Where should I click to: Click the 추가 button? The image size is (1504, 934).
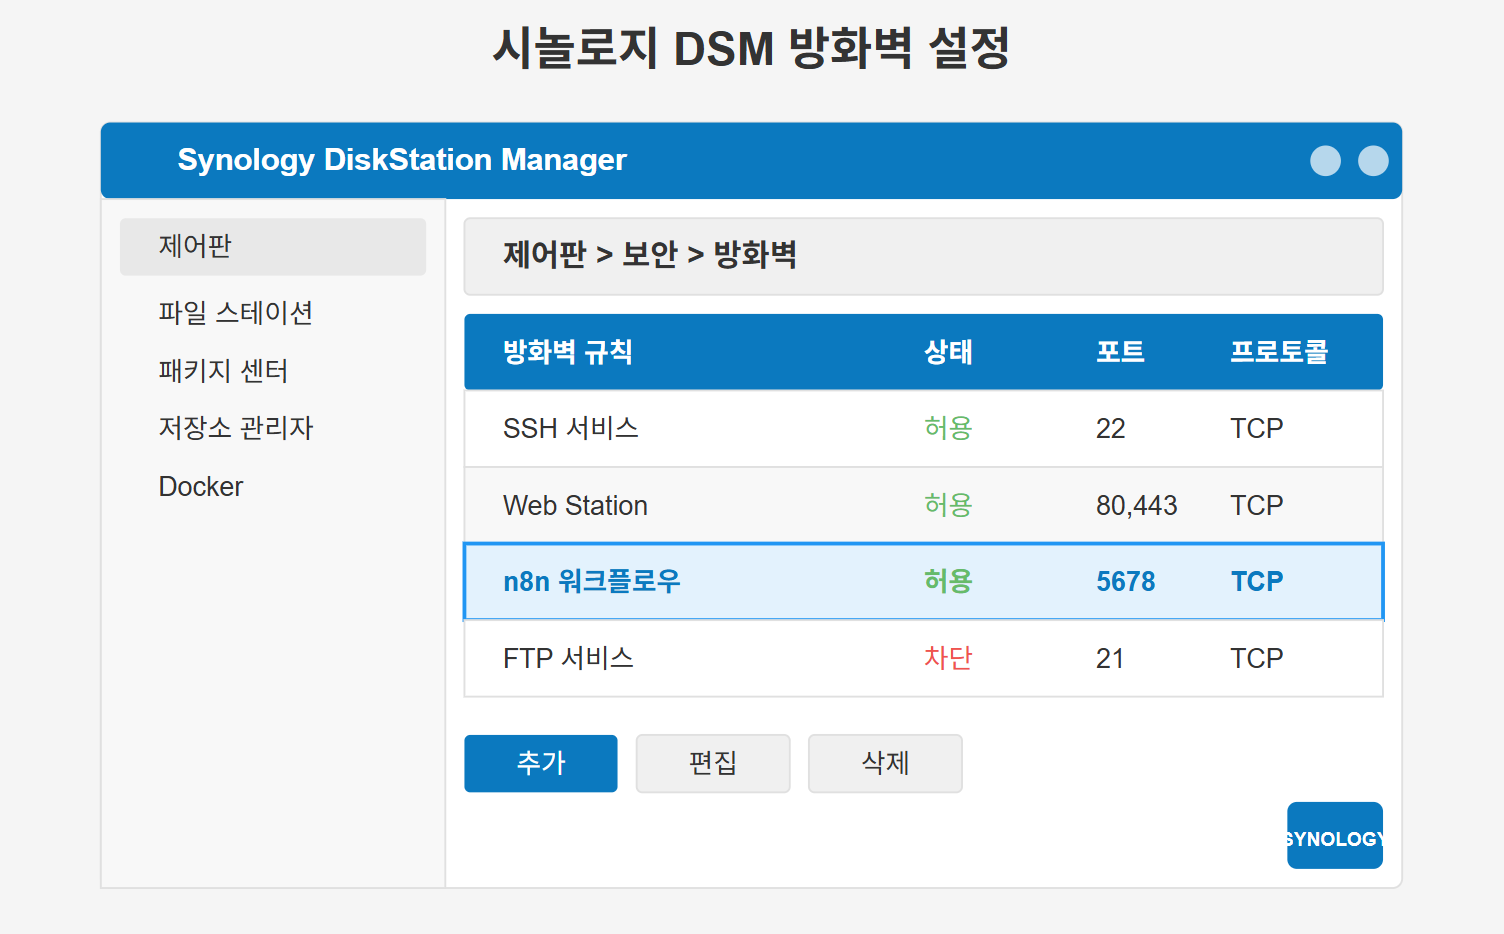pos(541,763)
